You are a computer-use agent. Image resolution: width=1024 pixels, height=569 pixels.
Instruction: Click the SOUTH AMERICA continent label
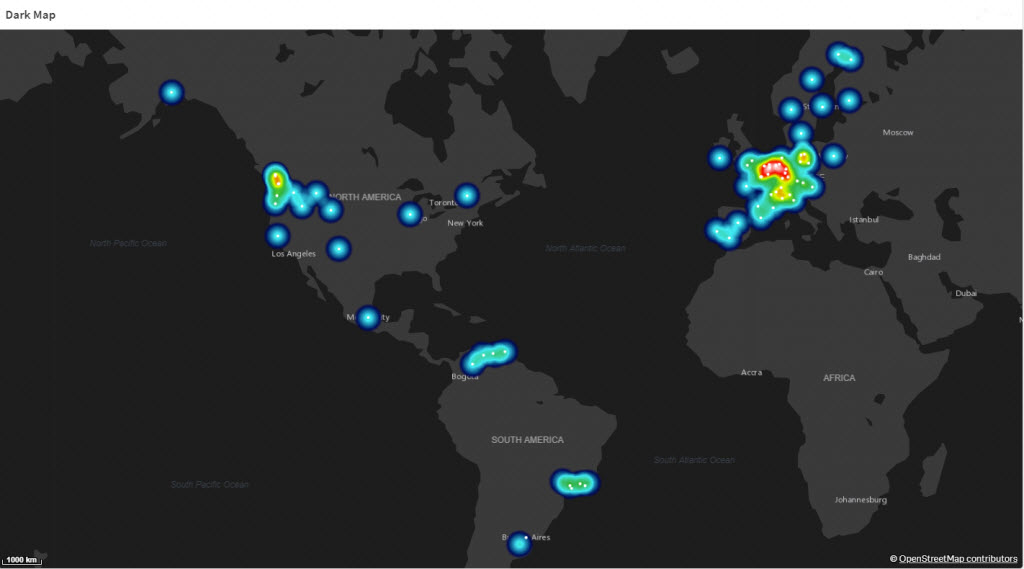[x=527, y=440]
